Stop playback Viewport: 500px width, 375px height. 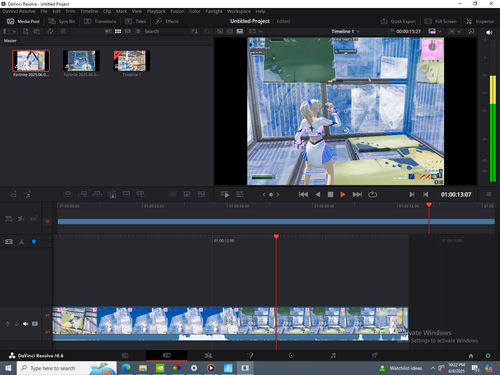[x=330, y=194]
